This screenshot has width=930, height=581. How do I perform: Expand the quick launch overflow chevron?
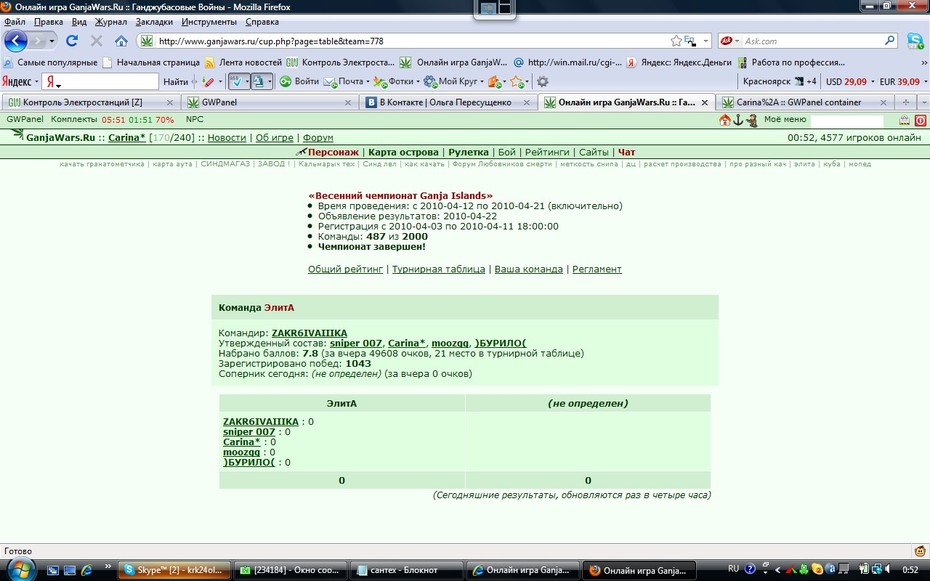pyautogui.click(x=107, y=566)
